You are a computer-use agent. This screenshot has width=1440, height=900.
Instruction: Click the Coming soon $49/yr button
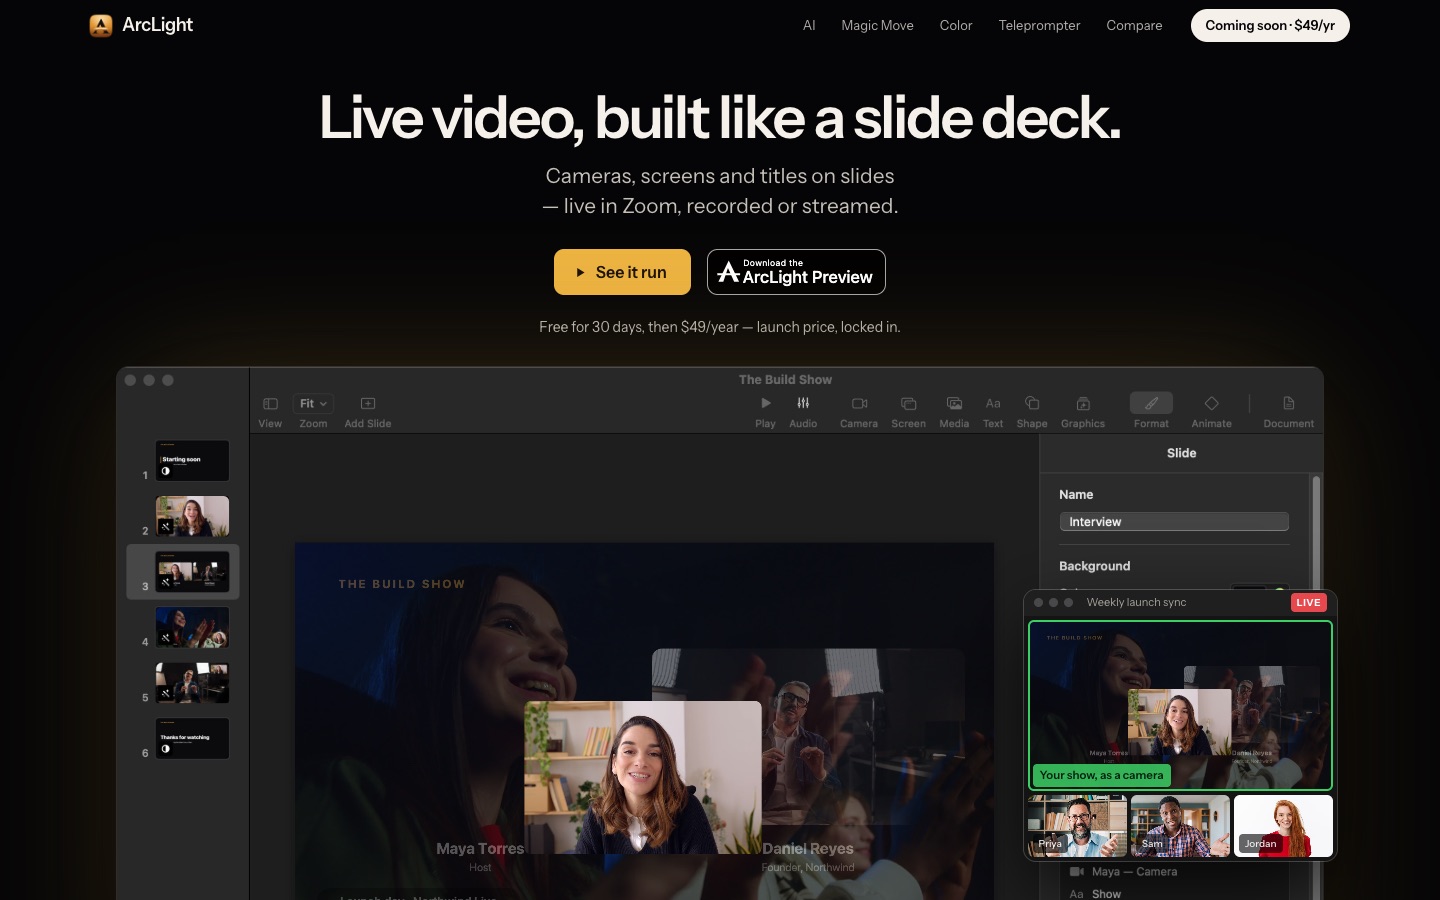coord(1270,26)
